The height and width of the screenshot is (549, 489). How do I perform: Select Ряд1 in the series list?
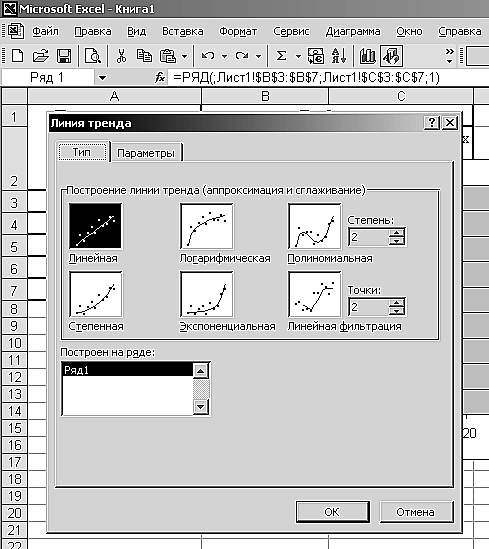[127, 370]
